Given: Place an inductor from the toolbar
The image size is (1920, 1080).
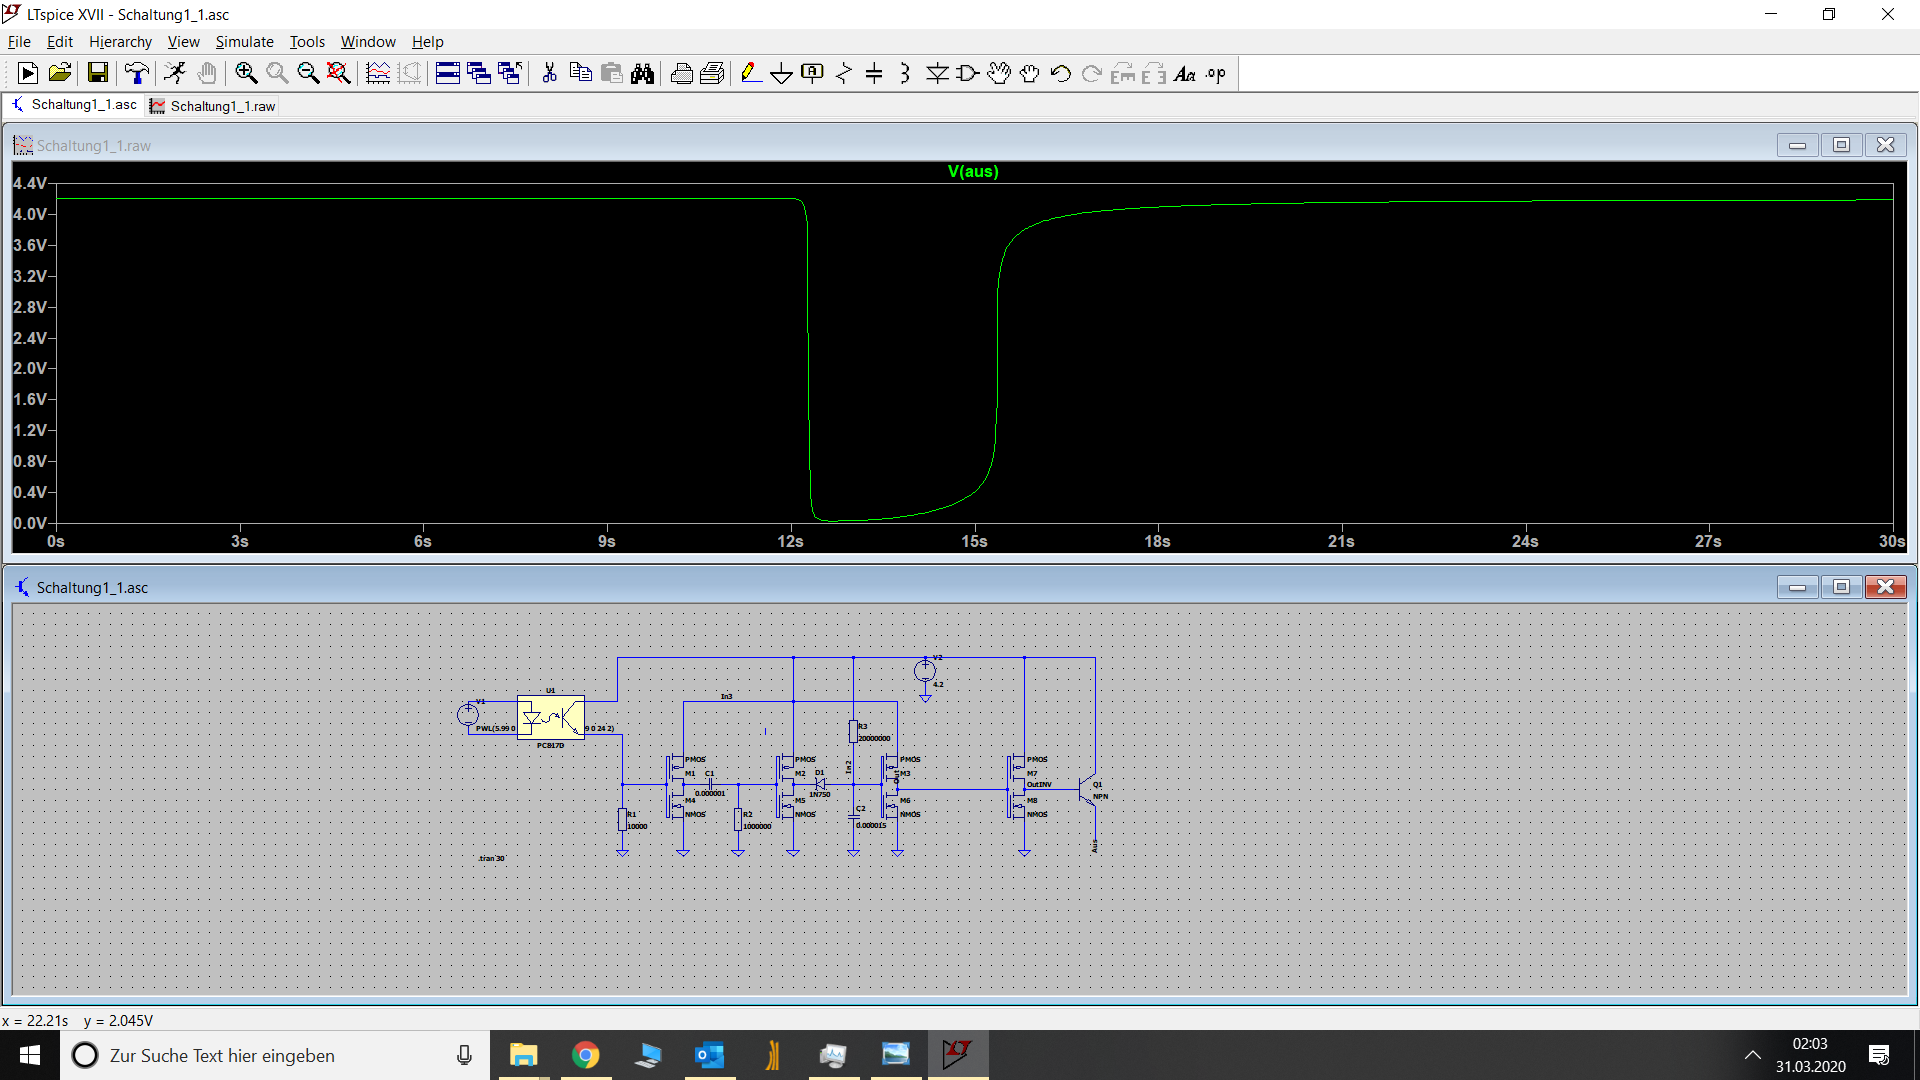Looking at the screenshot, I should (905, 73).
